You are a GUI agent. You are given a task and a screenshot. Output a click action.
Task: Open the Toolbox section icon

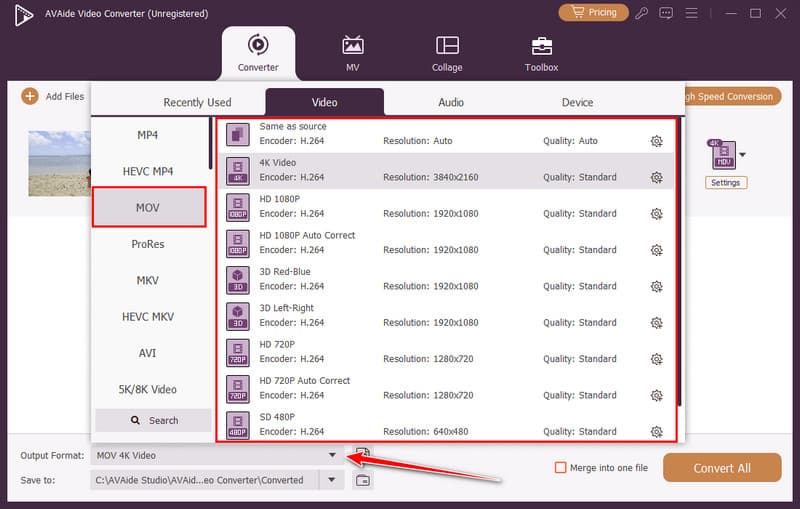tap(541, 46)
